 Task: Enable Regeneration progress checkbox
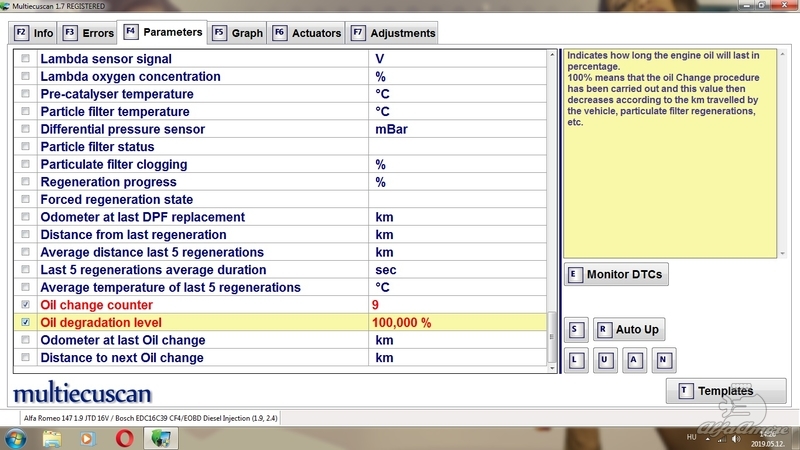coord(26,182)
